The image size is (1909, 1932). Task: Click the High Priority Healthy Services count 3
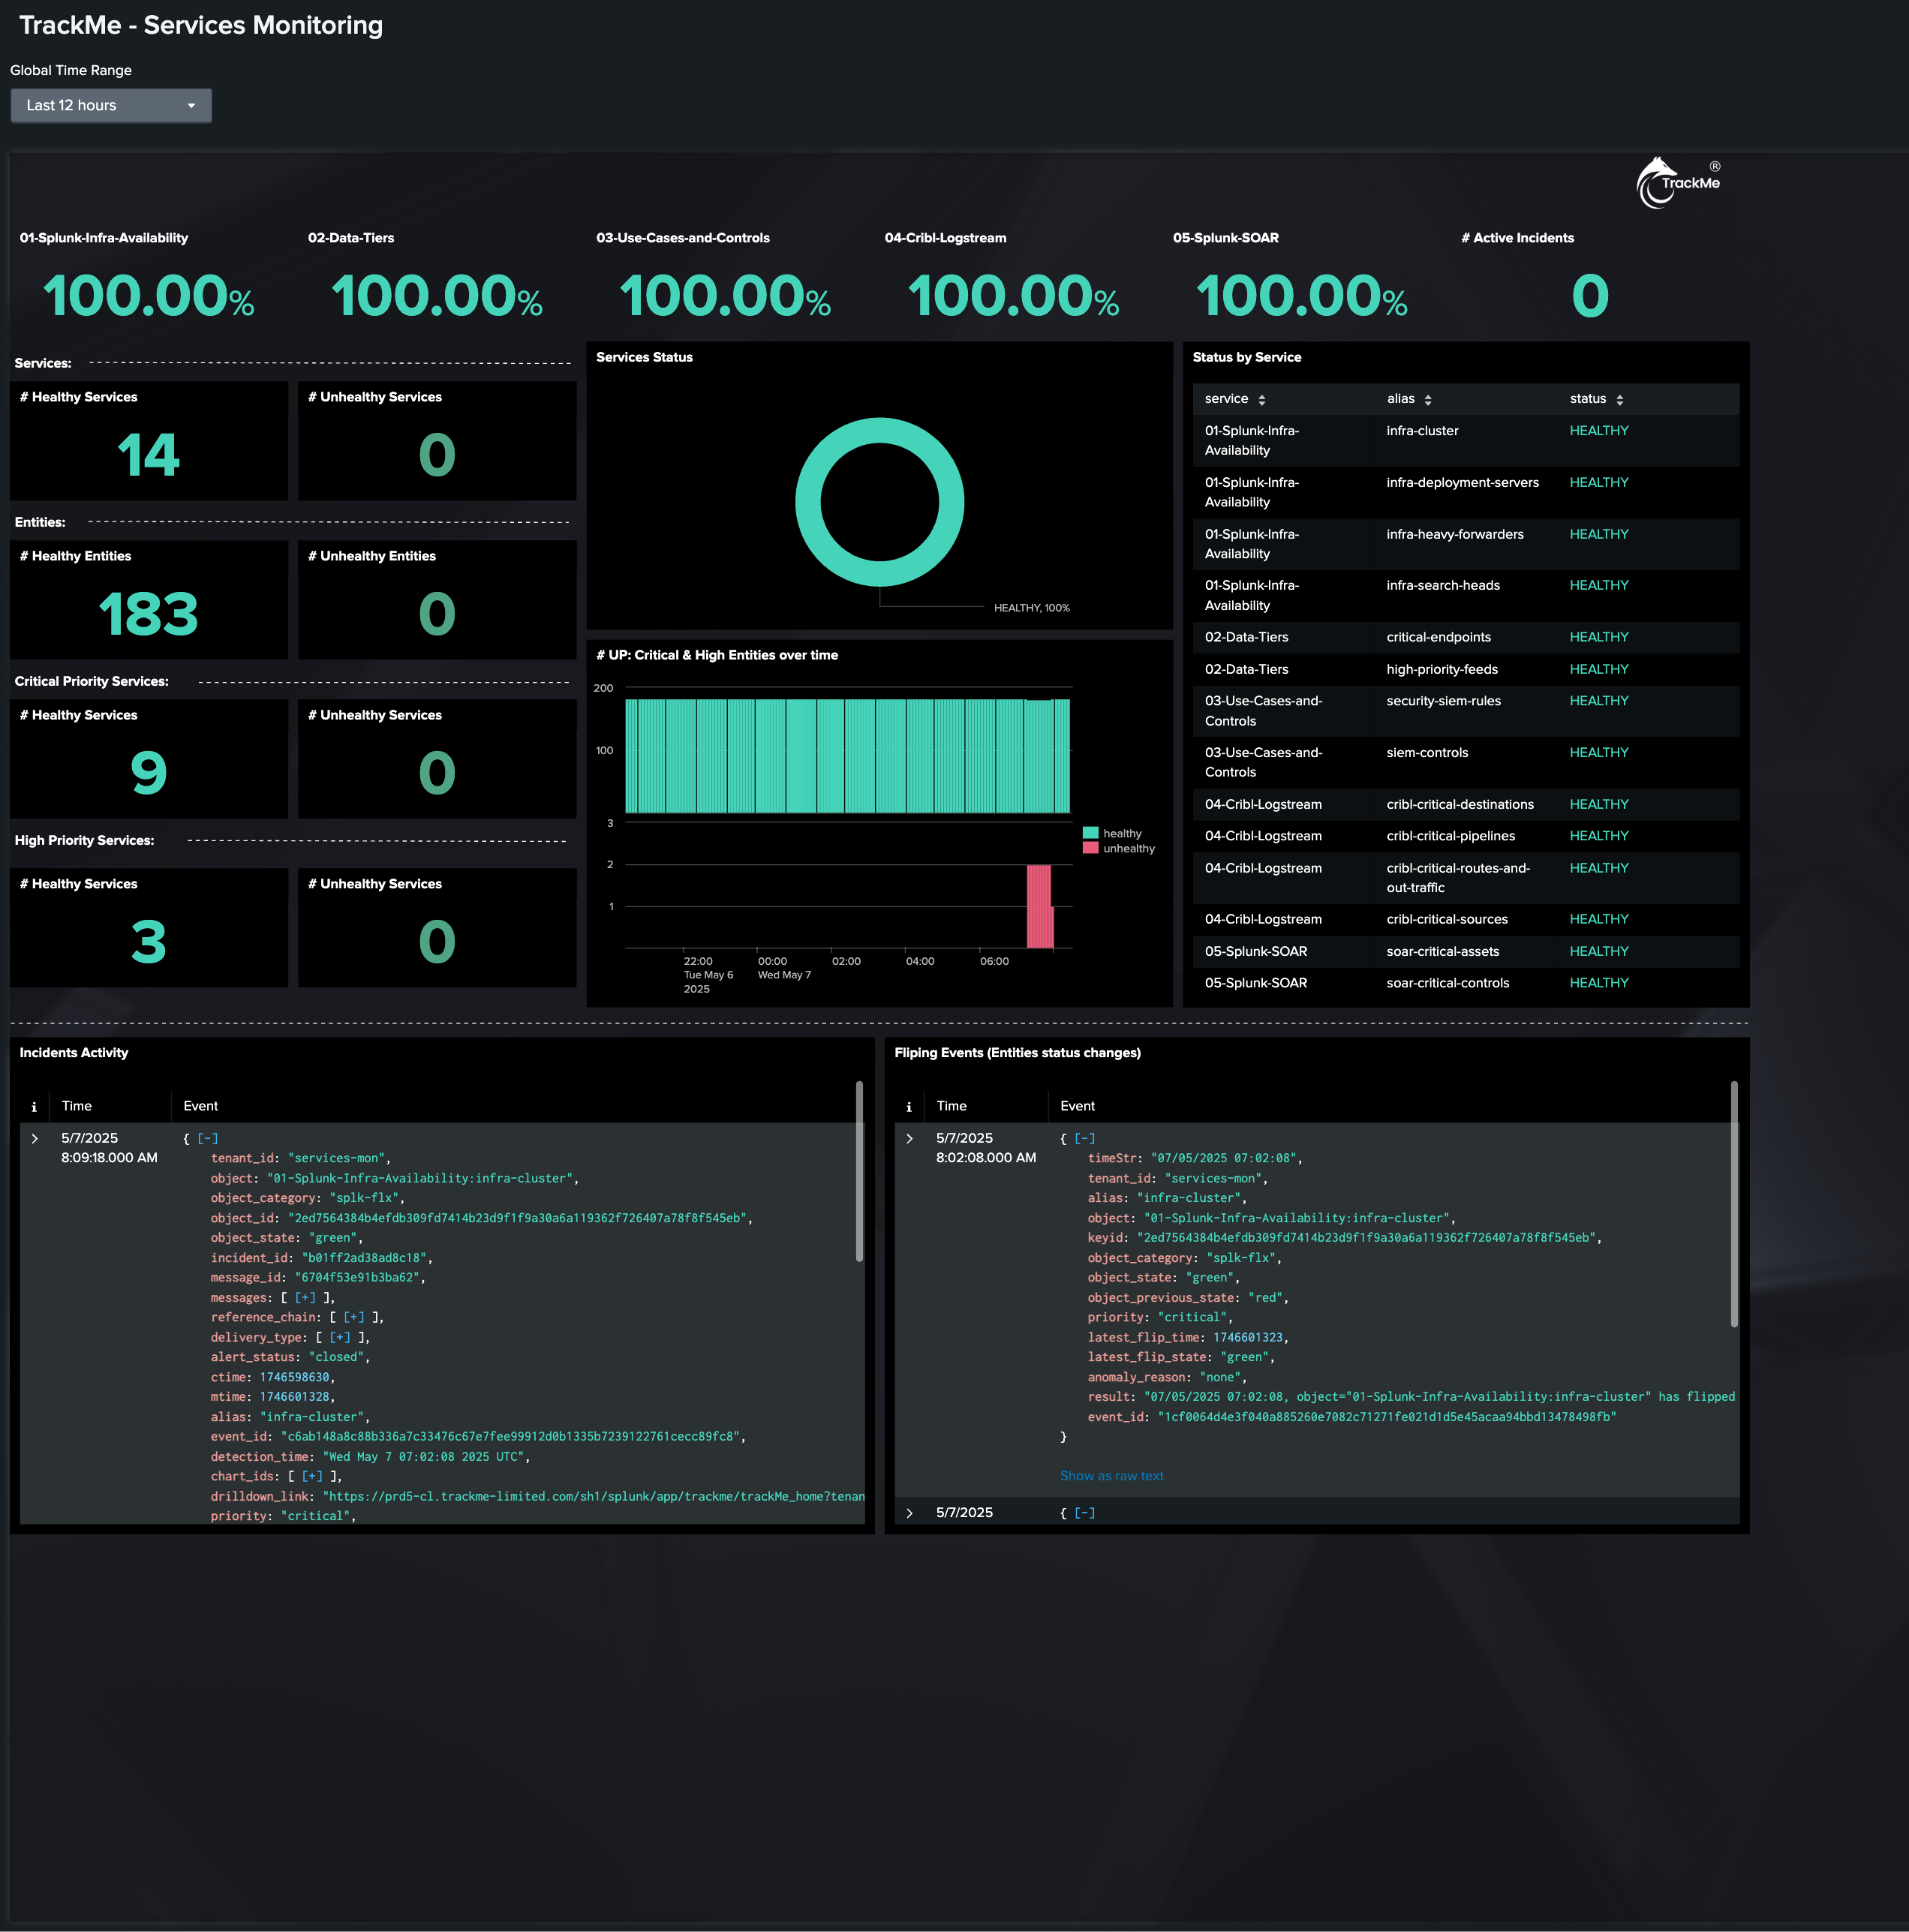148,942
